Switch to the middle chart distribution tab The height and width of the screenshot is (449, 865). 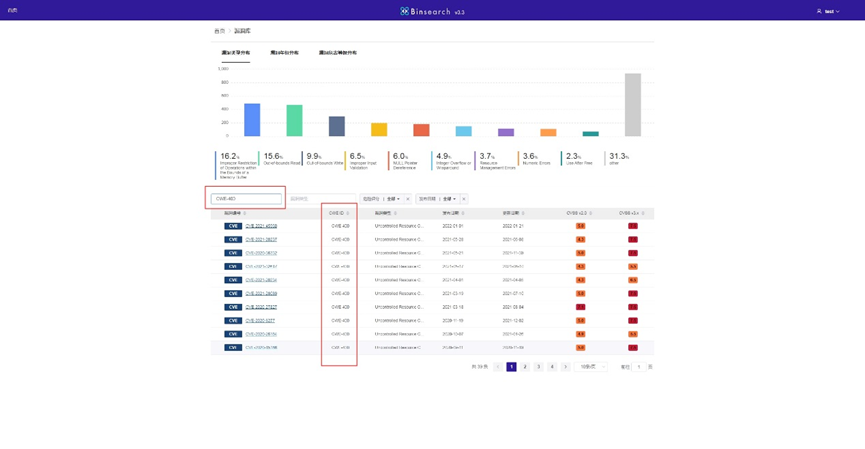[284, 53]
